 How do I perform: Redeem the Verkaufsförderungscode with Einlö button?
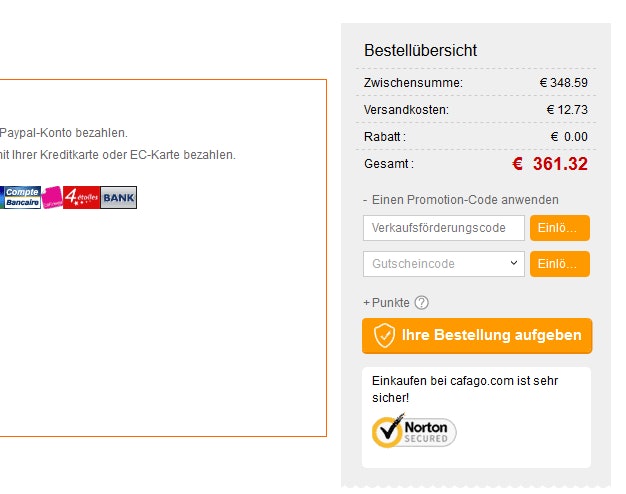(x=560, y=228)
